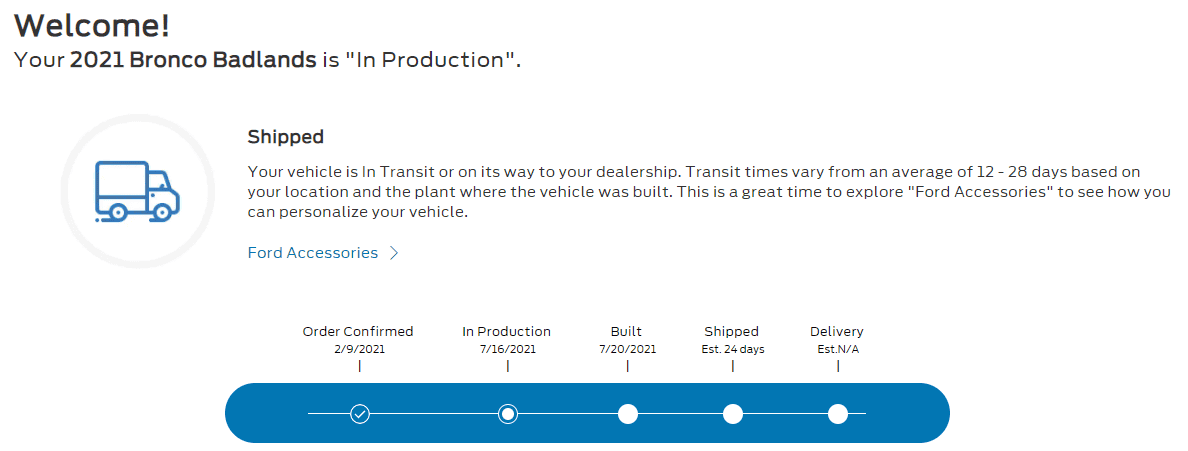Click the In Production timeline label
Screen dimensions: 1188x451
(x=507, y=331)
